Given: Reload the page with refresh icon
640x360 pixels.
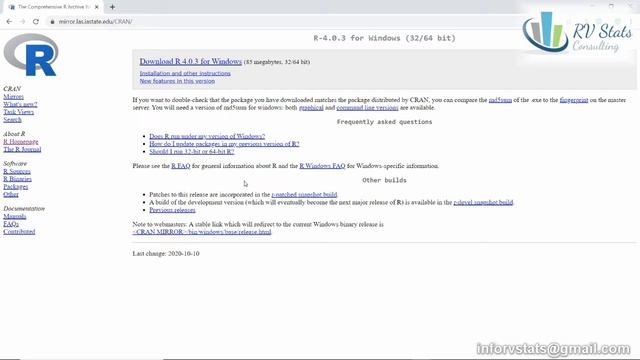Looking at the screenshot, I should click(36, 21).
